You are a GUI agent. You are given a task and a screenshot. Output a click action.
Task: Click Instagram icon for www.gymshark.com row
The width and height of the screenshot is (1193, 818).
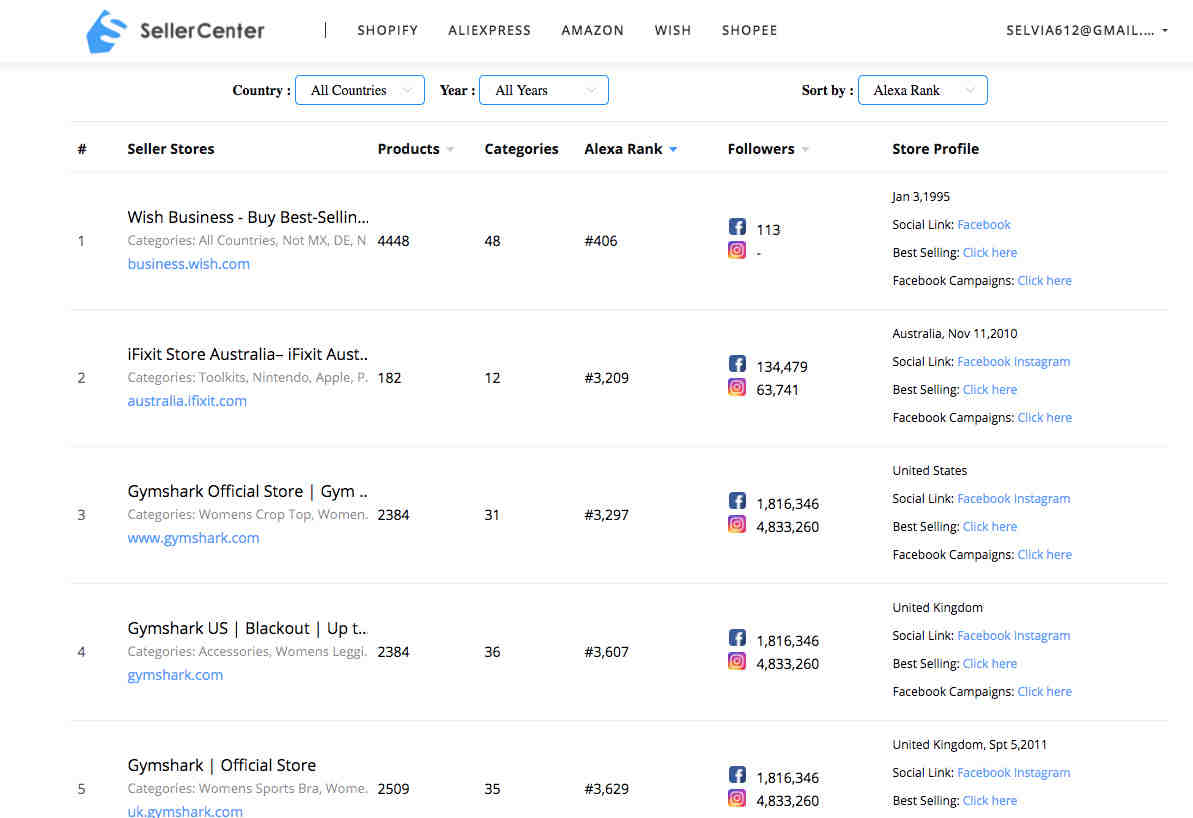click(736, 524)
